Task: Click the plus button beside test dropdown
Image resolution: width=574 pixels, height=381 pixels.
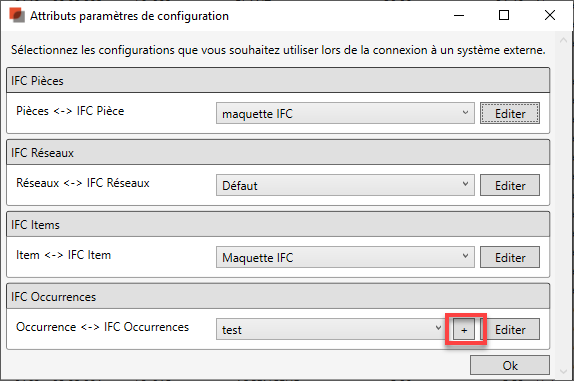Action: 464,329
